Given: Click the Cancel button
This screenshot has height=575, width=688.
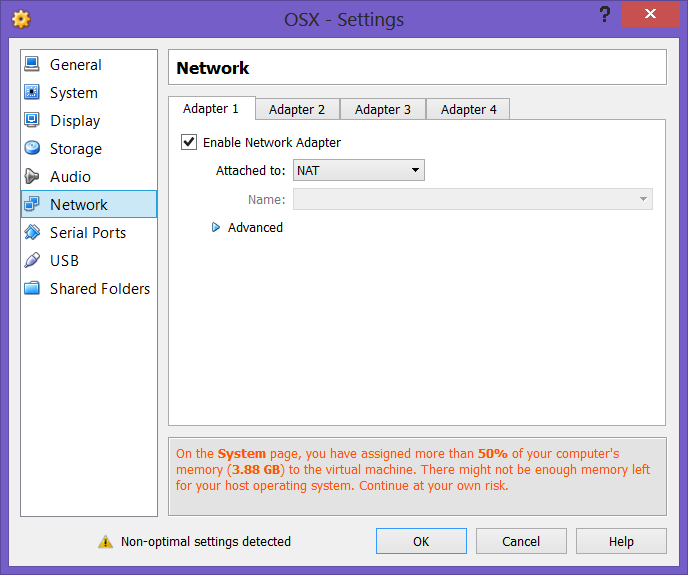Looking at the screenshot, I should [521, 541].
